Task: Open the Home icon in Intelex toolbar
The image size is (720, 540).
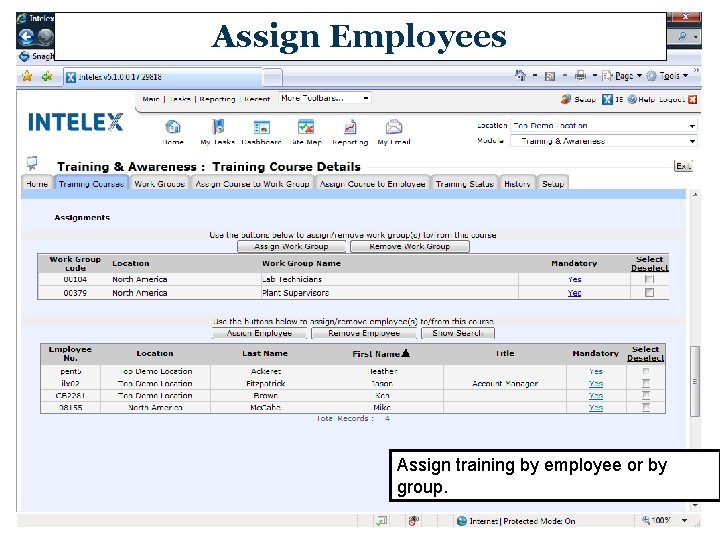Action: coord(173,126)
